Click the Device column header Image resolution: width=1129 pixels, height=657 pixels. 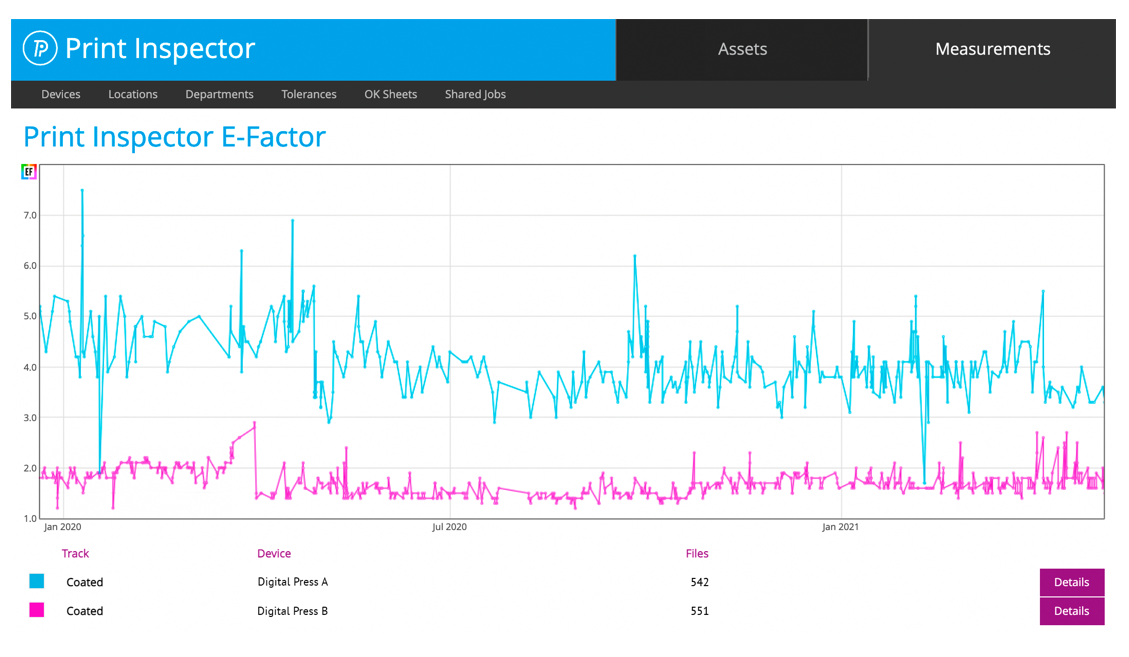point(274,553)
